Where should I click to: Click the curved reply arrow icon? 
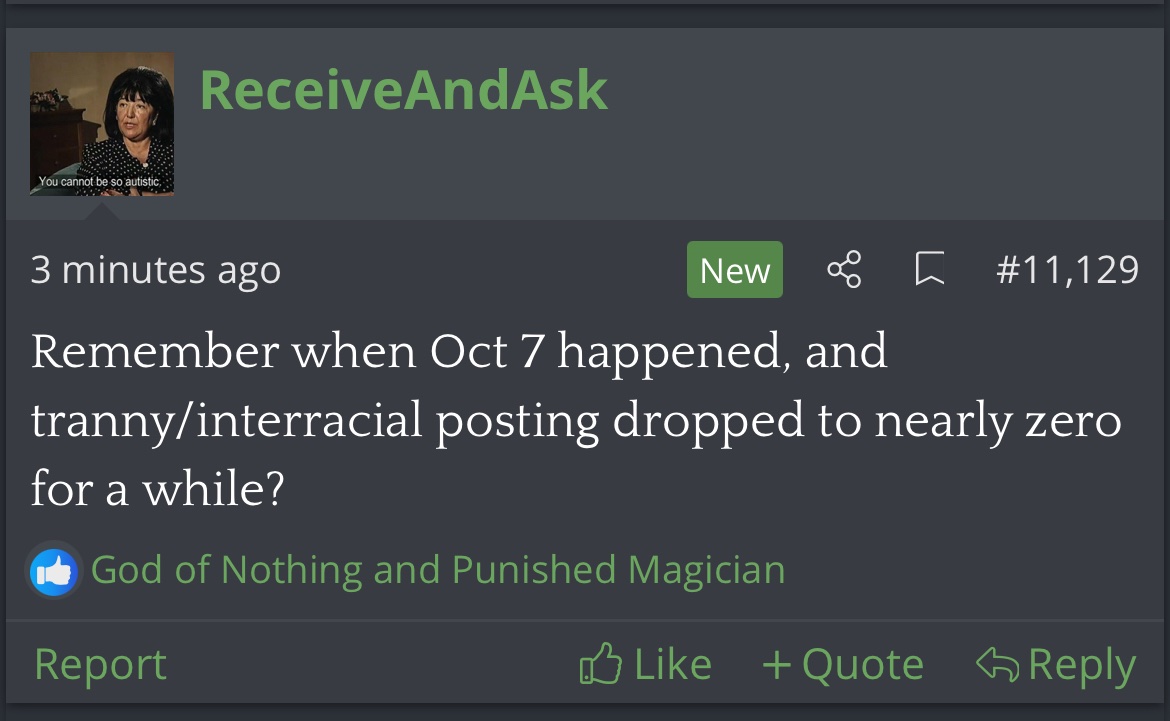(998, 664)
